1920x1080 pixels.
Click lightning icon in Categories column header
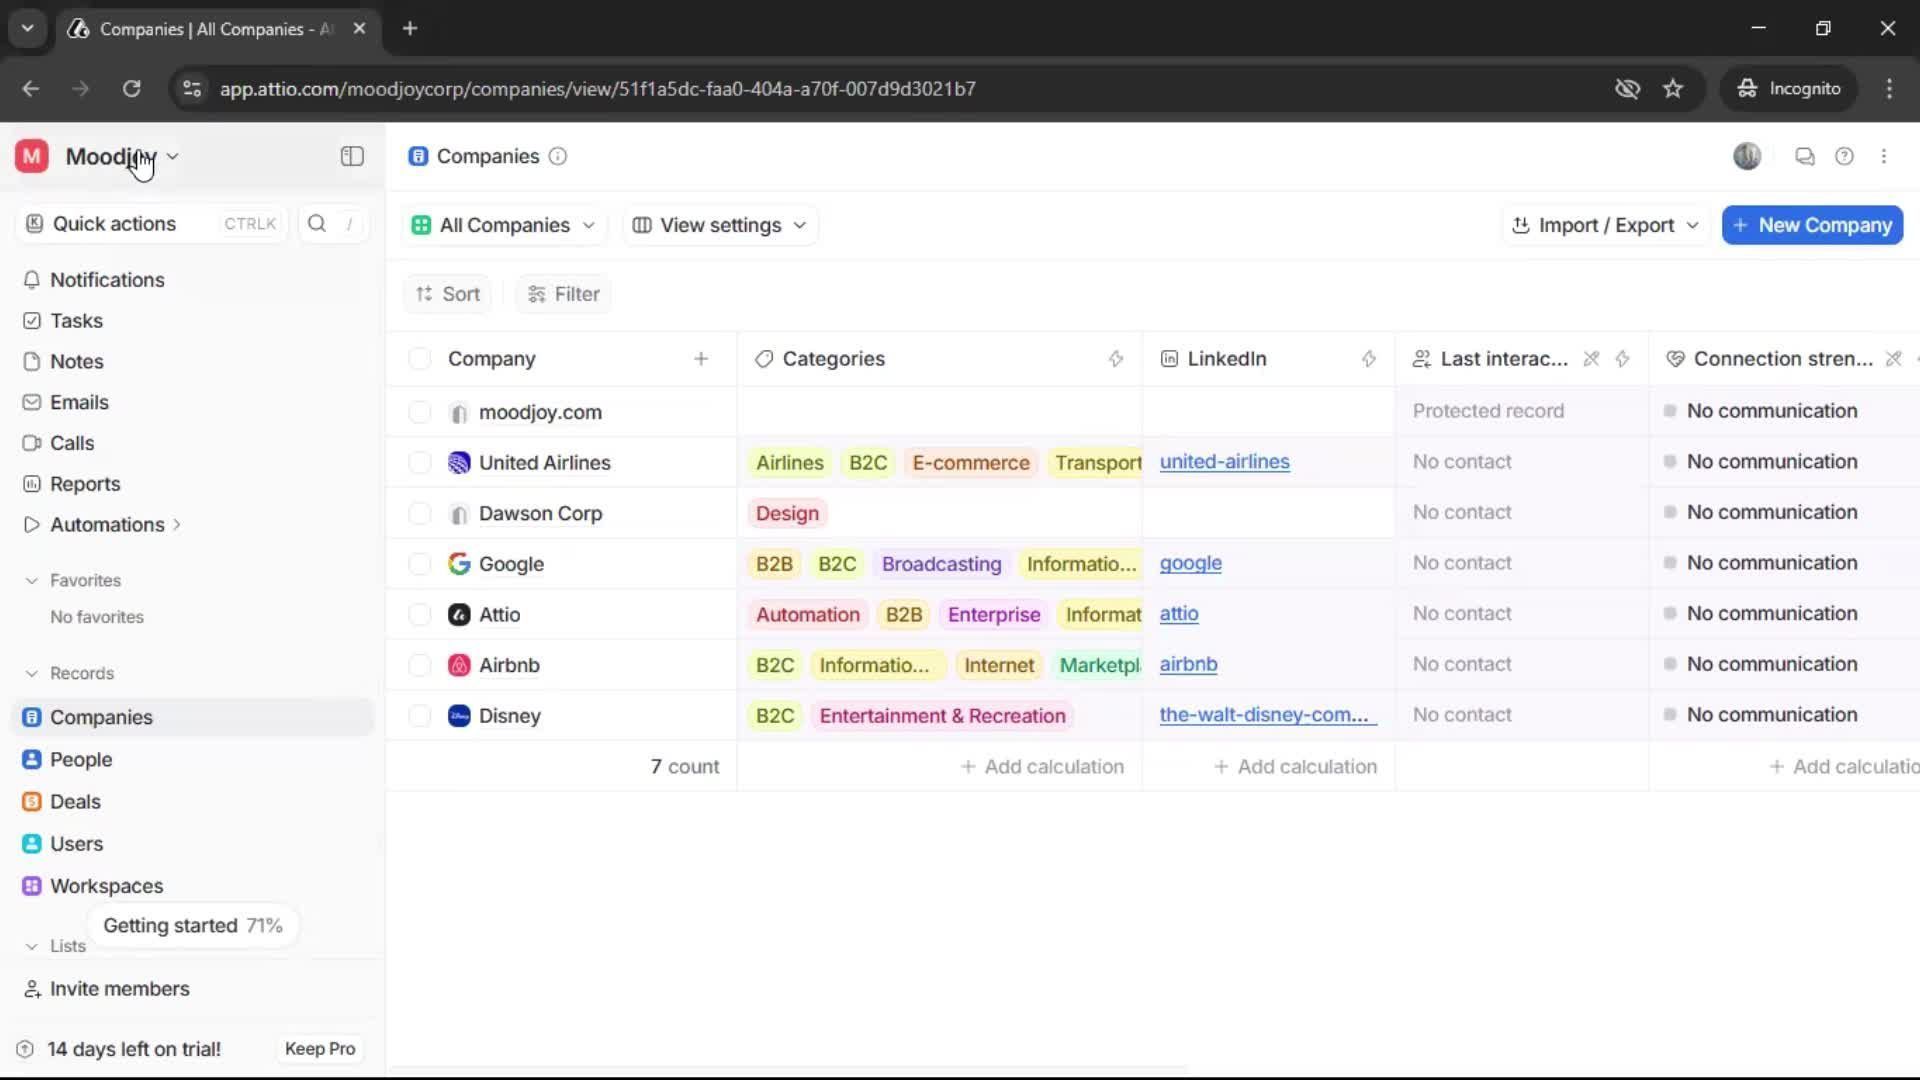click(1116, 359)
